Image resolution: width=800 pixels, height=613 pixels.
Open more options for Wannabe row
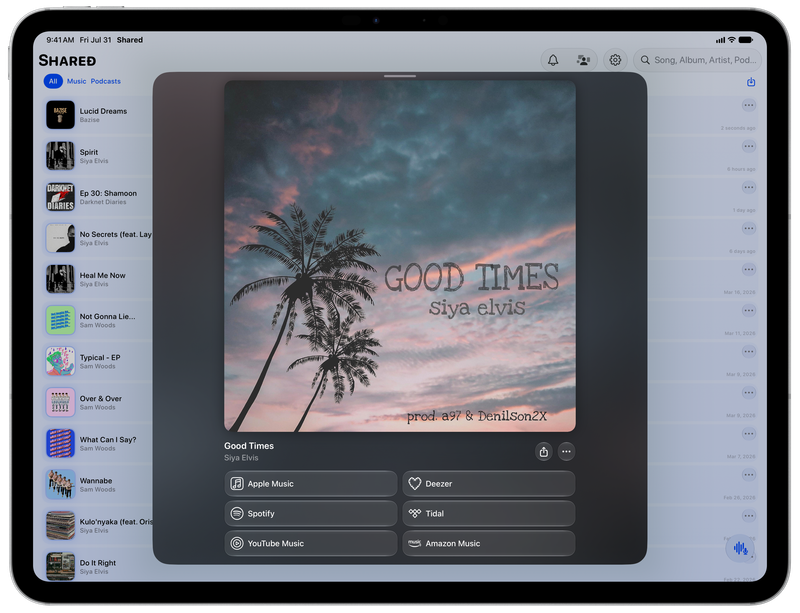click(748, 475)
